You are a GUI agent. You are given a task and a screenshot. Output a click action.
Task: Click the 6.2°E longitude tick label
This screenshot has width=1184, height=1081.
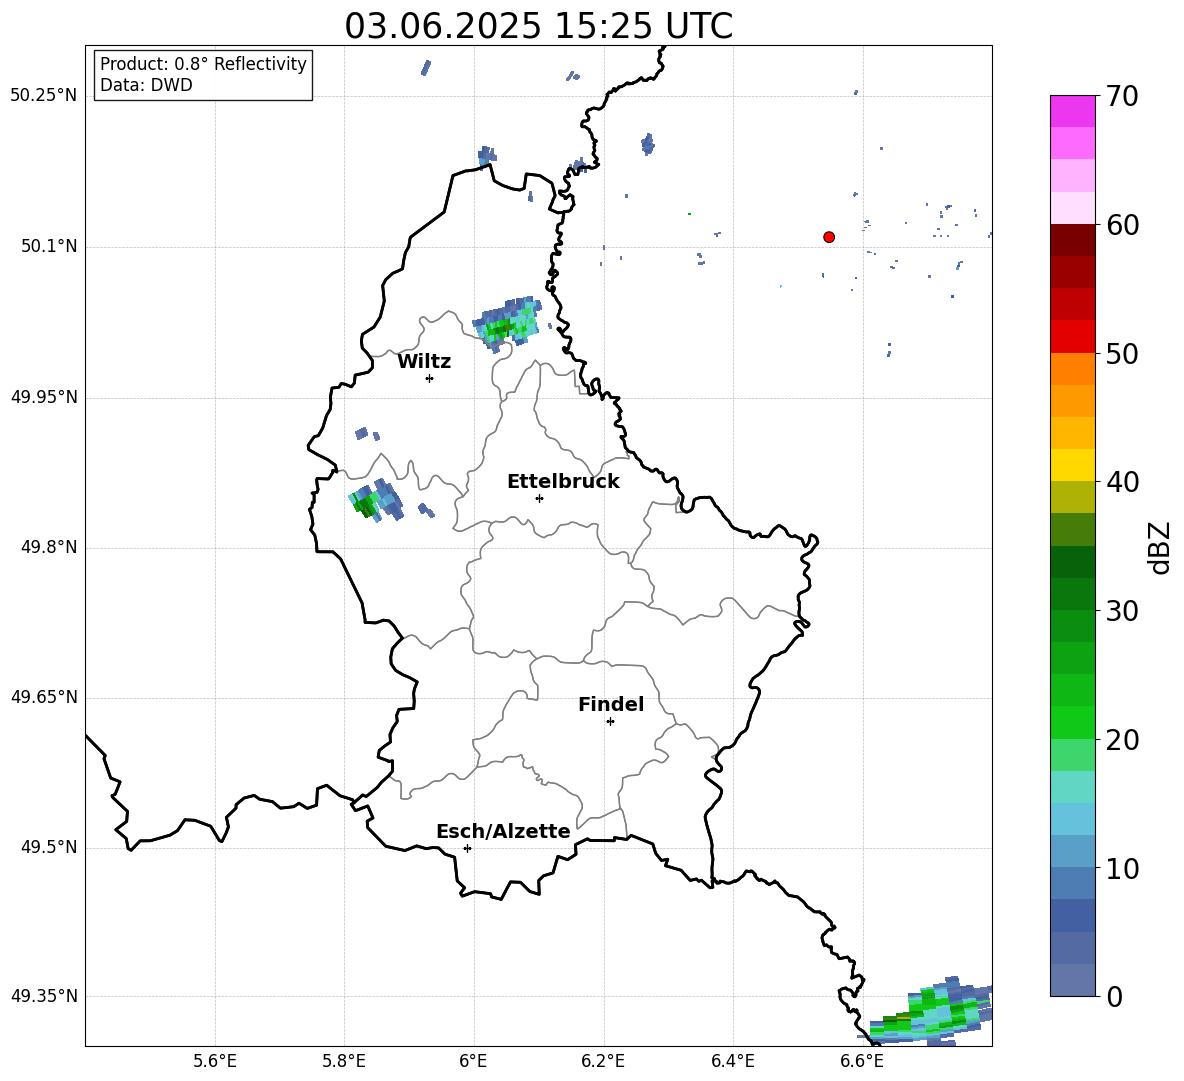tap(603, 1061)
